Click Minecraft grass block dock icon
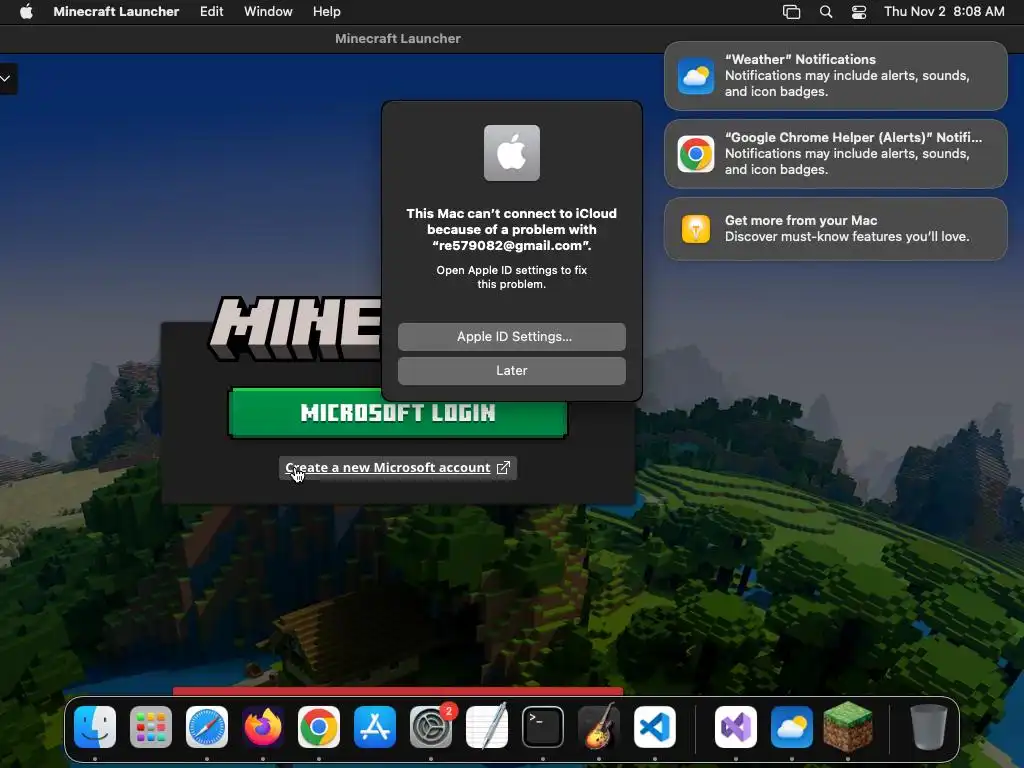The image size is (1024, 768). (848, 726)
